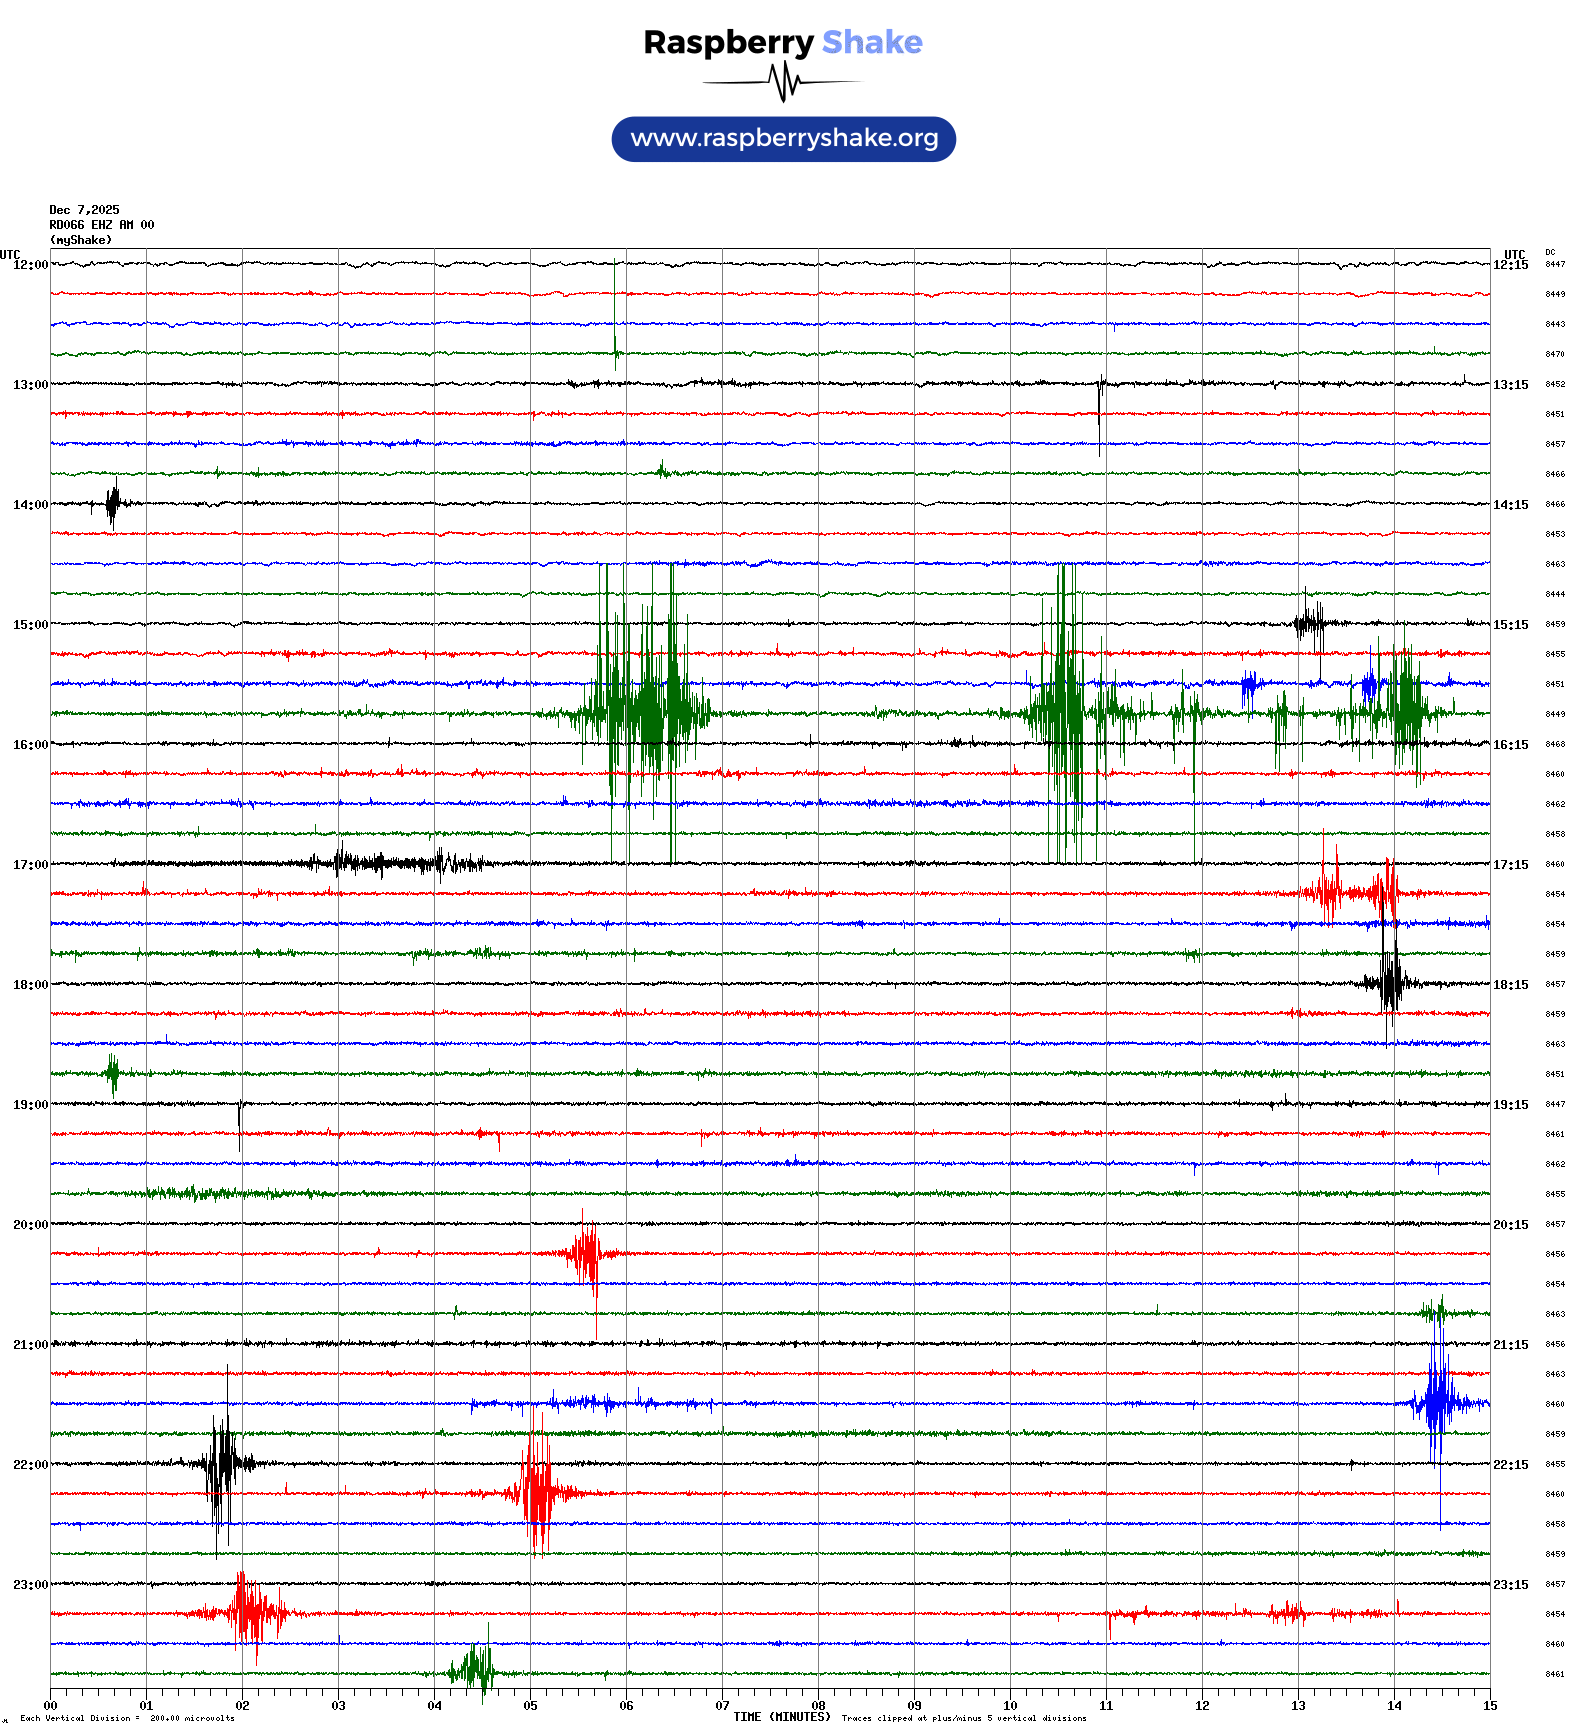The height and width of the screenshot is (1732, 1570).
Task: Click the seismic waveform icon under the logo
Action: tap(783, 82)
